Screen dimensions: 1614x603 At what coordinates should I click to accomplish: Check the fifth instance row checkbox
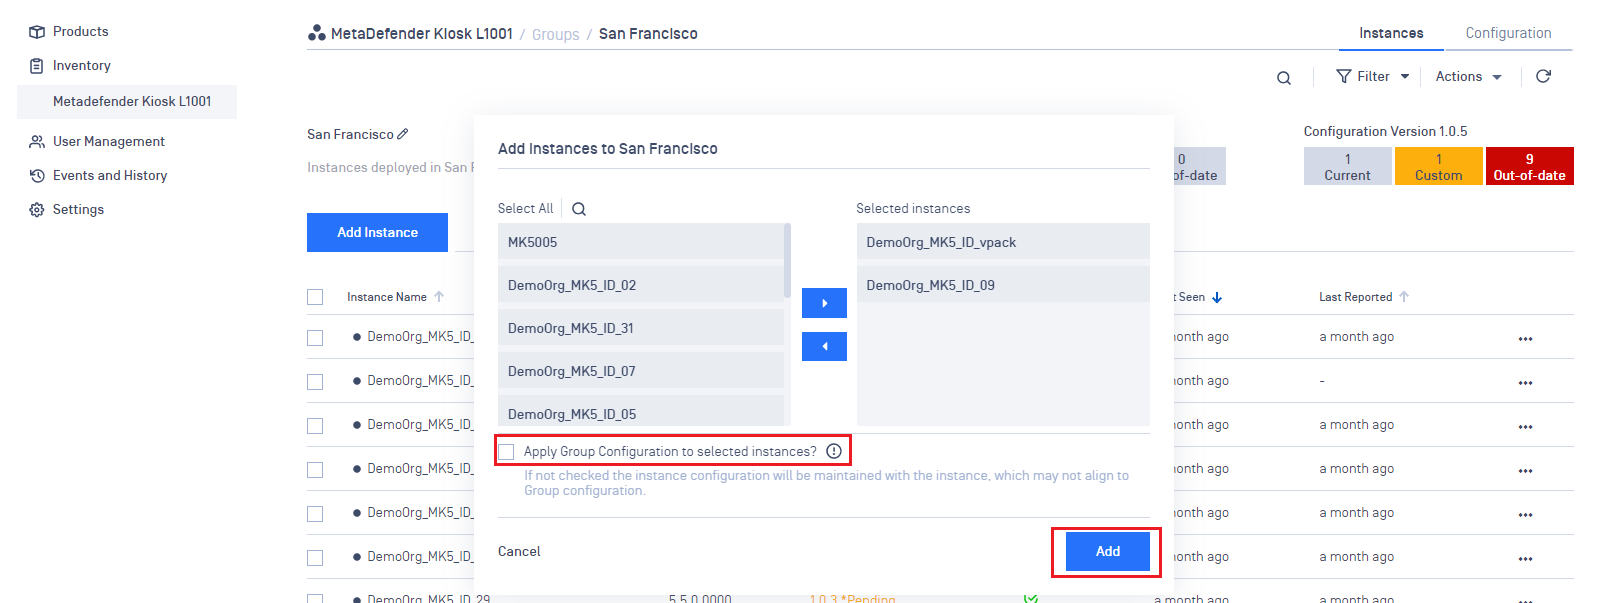click(315, 514)
